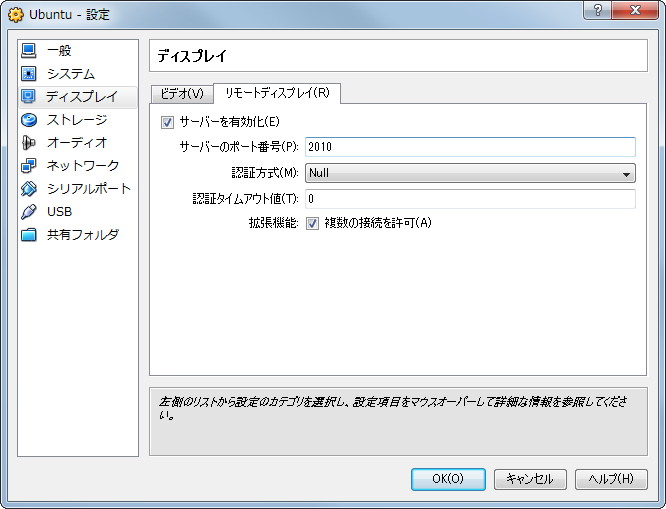Viewport: 666px width, 509px height.
Task: Click the ディスプレイ screen icon in sidebar
Action: [29, 96]
